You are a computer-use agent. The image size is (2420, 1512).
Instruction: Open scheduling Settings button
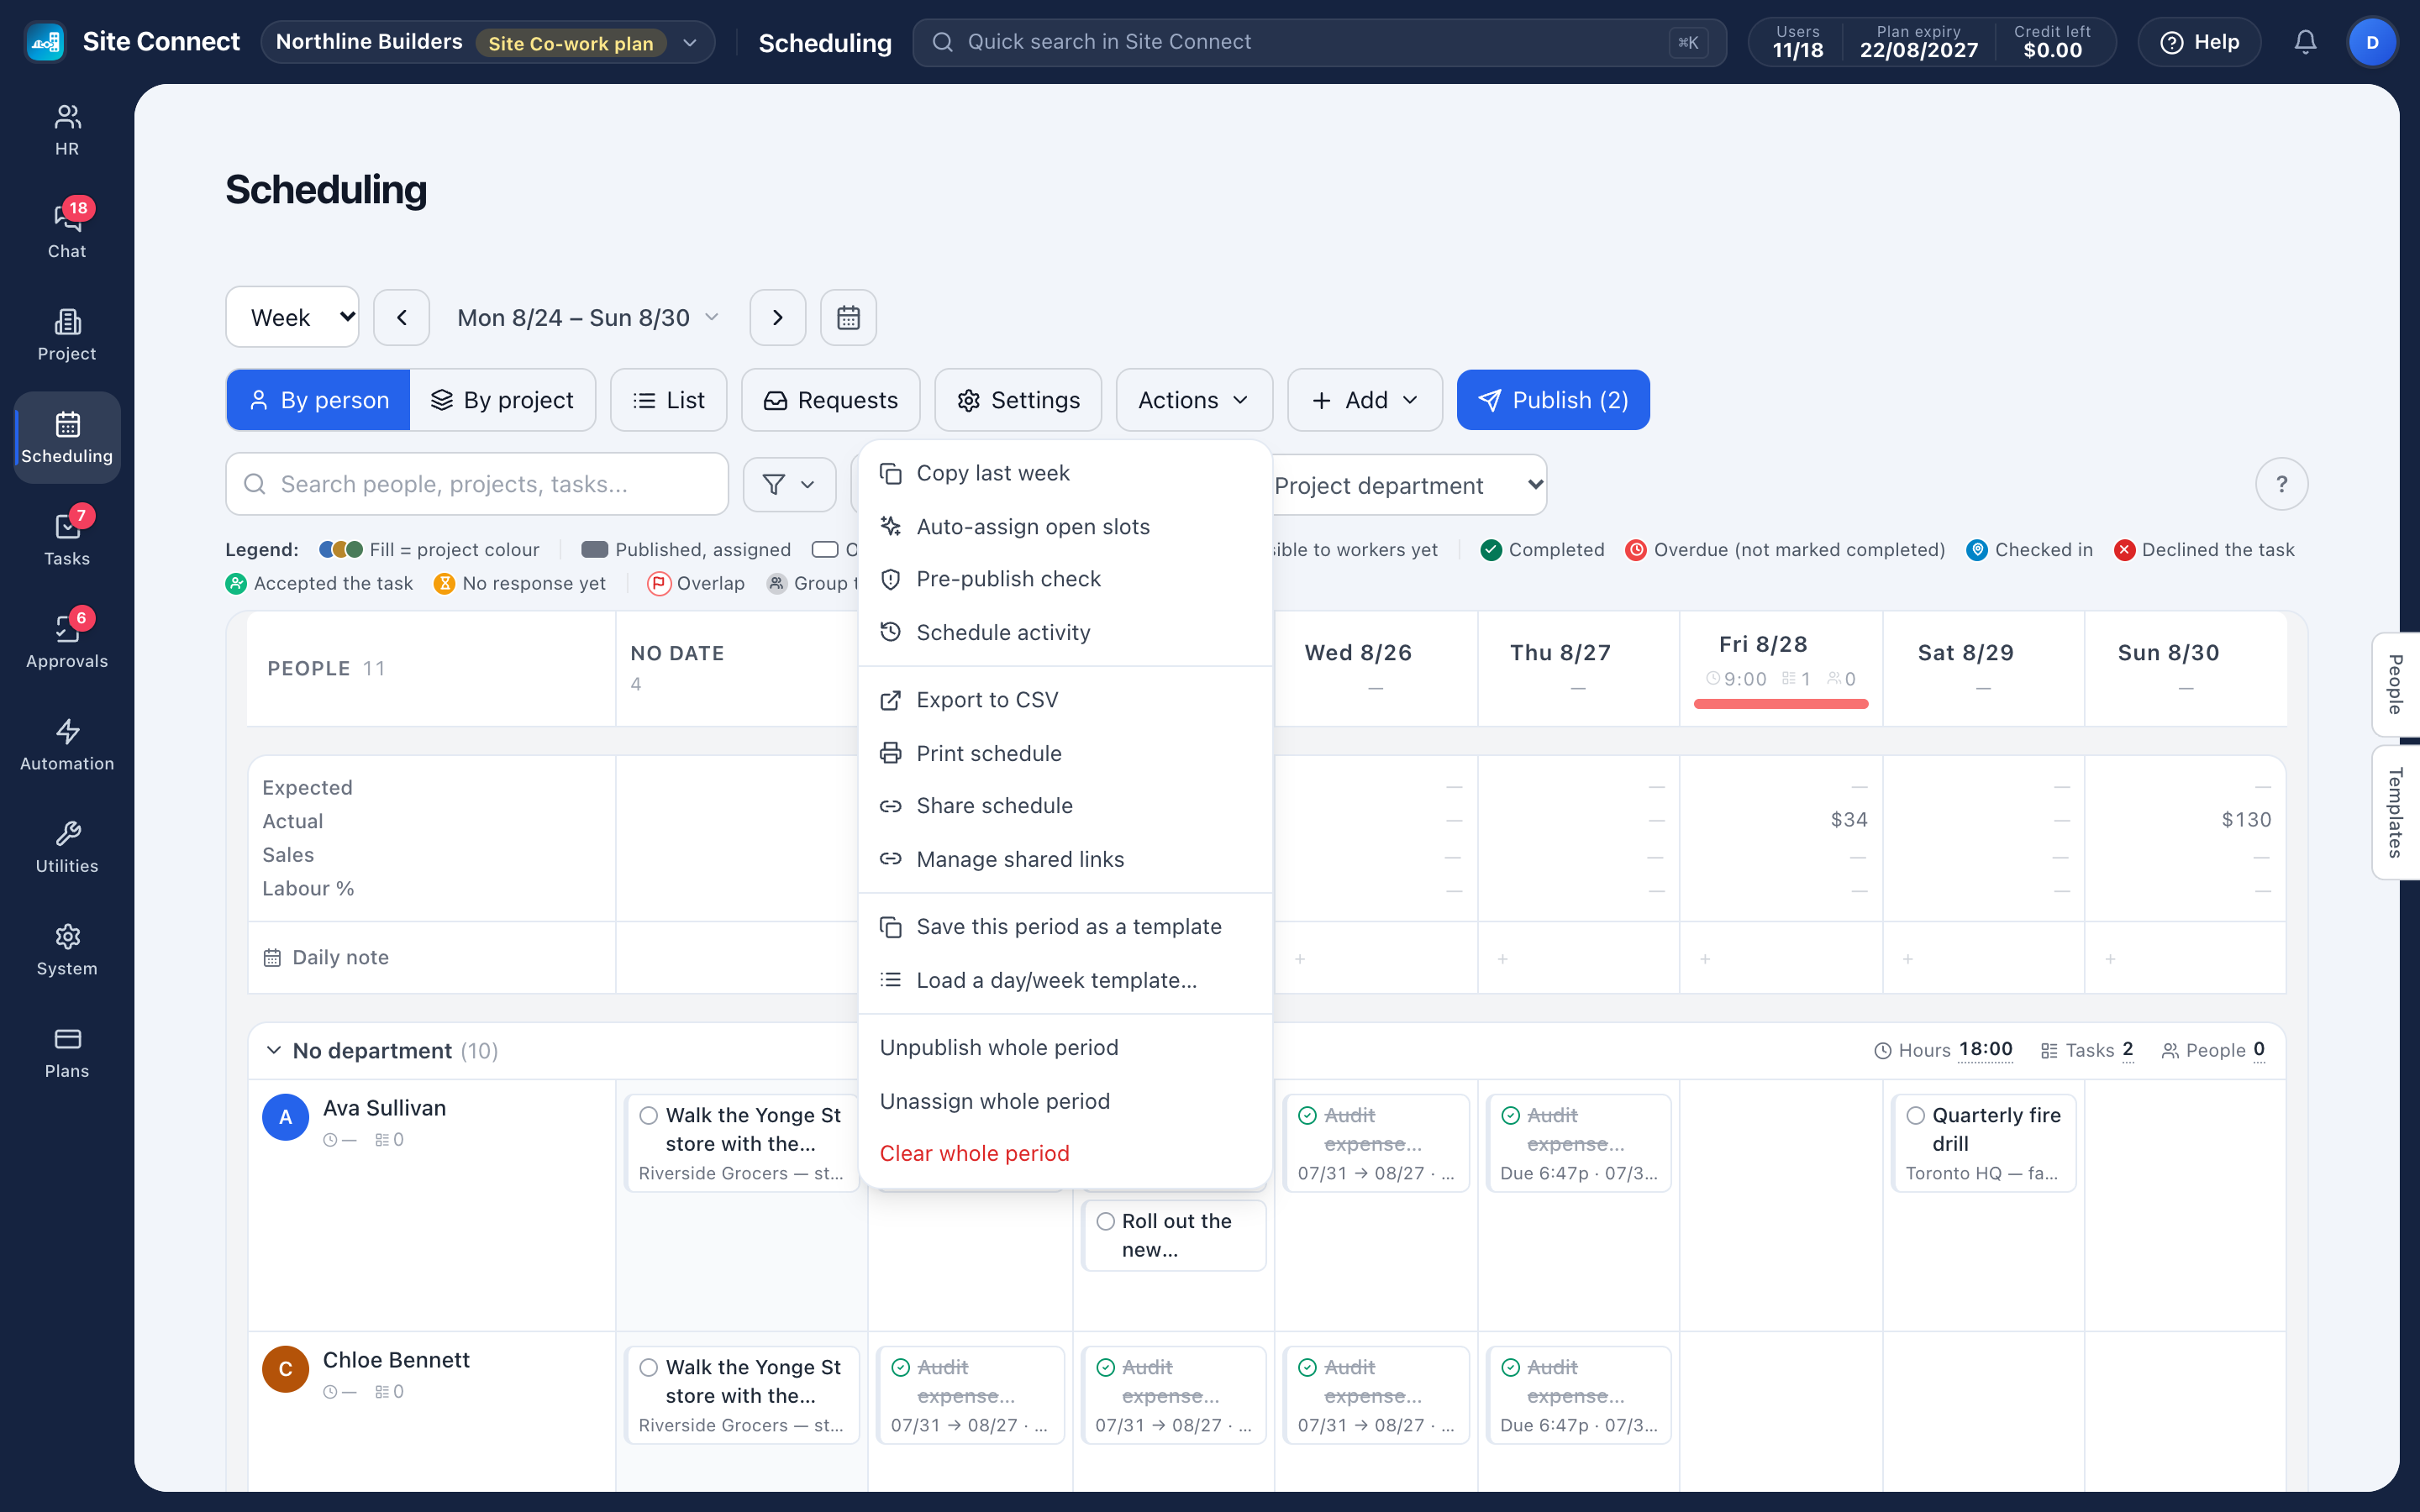(x=1018, y=400)
